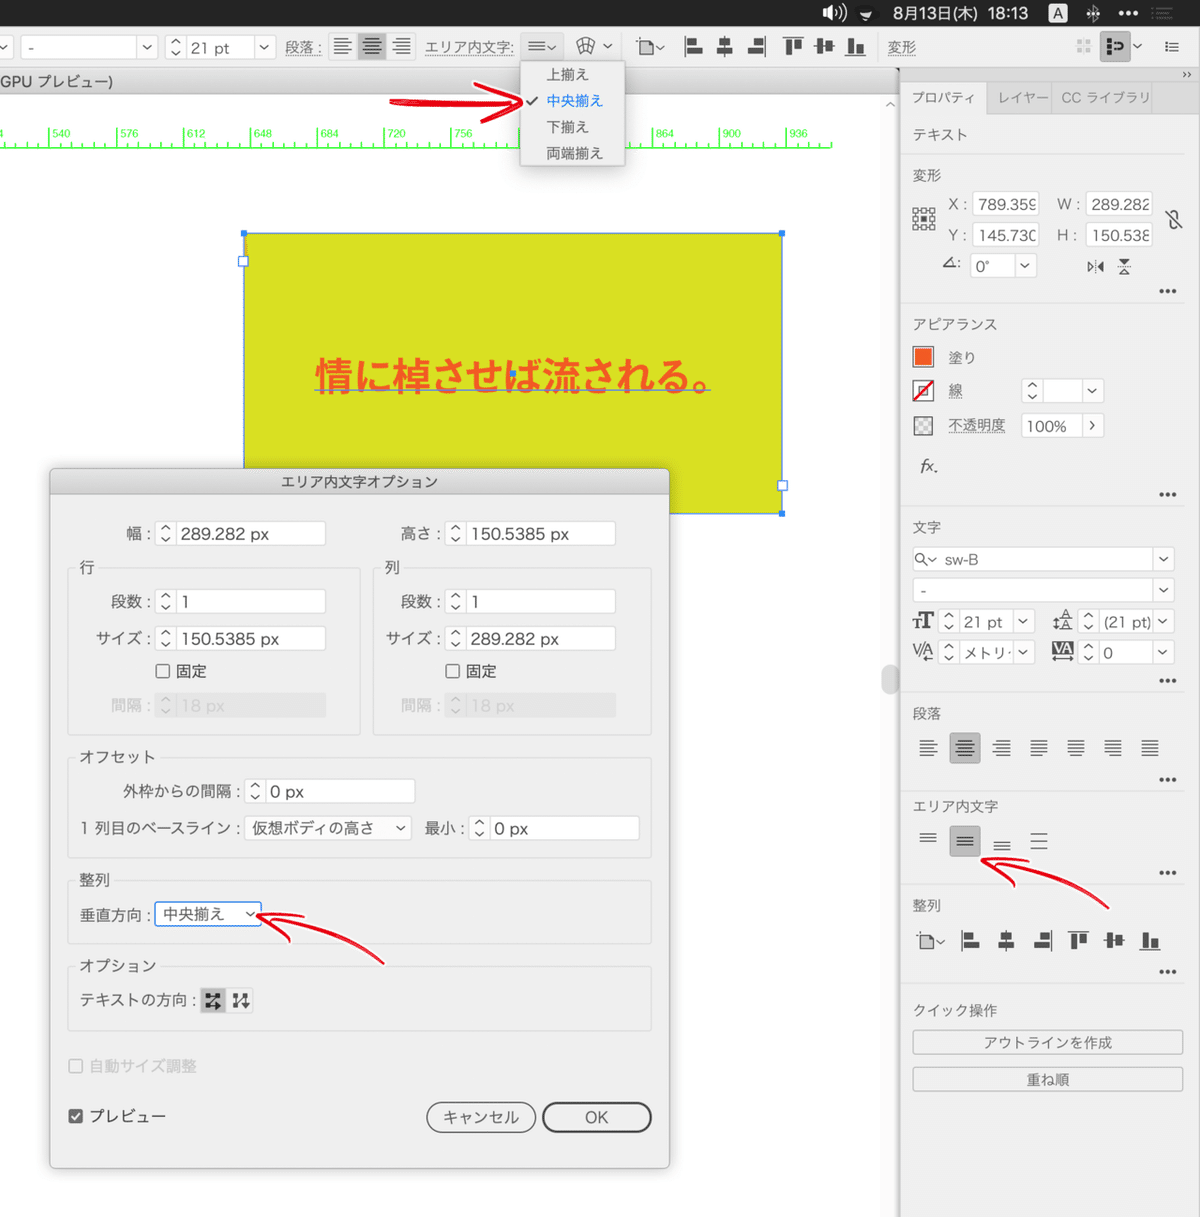
Task: Enable 固定 checkbox under 列 section
Action: [x=453, y=671]
